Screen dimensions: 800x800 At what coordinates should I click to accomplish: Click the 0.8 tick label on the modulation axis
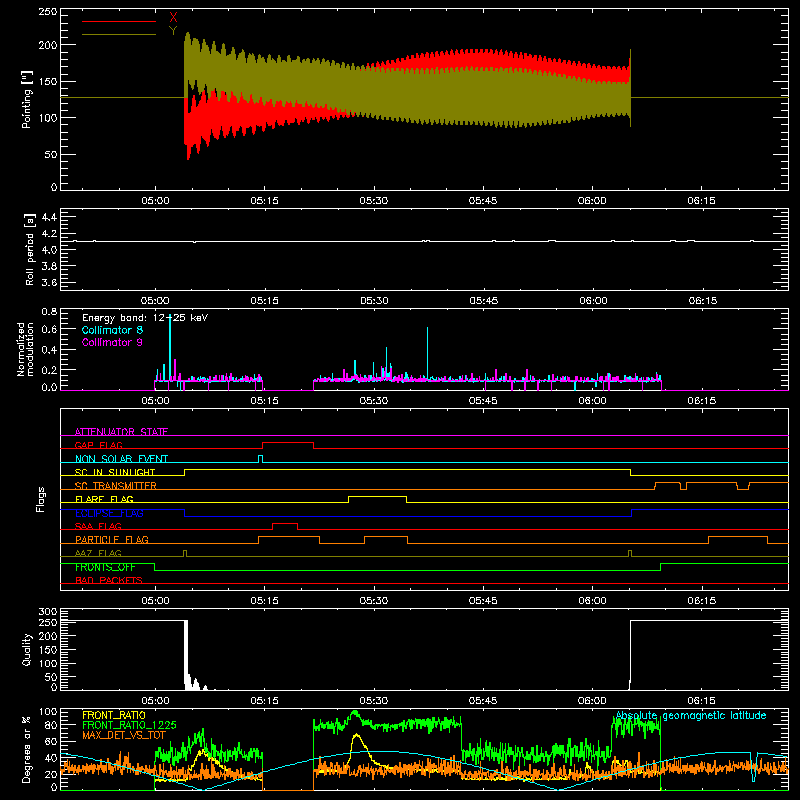pos(48,311)
